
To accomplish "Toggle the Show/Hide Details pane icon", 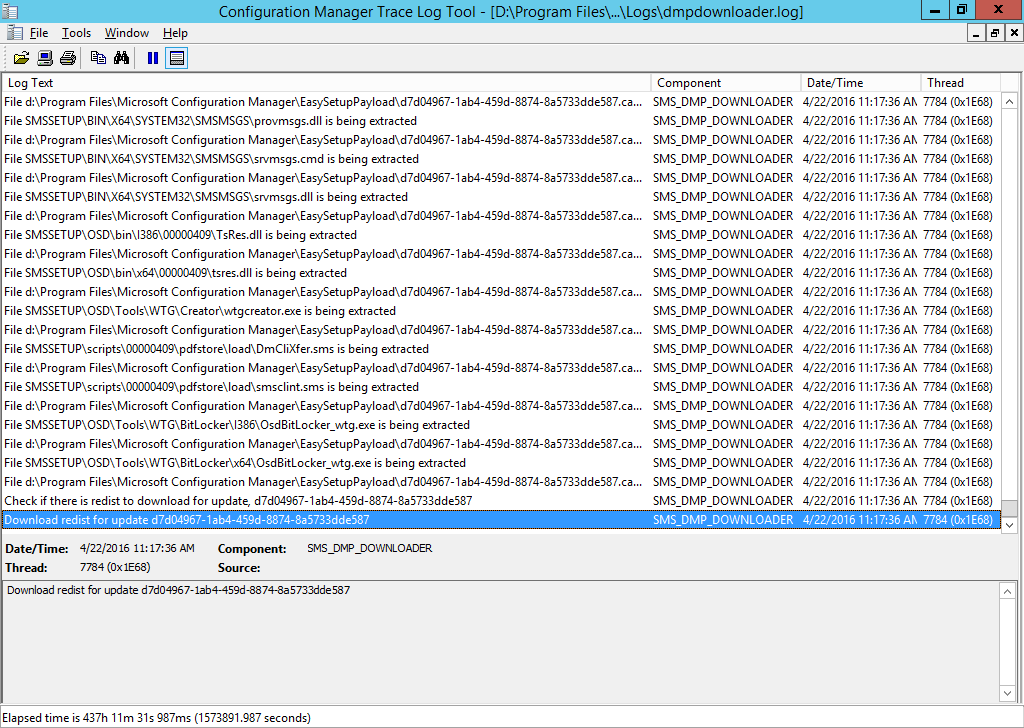I will (176, 58).
